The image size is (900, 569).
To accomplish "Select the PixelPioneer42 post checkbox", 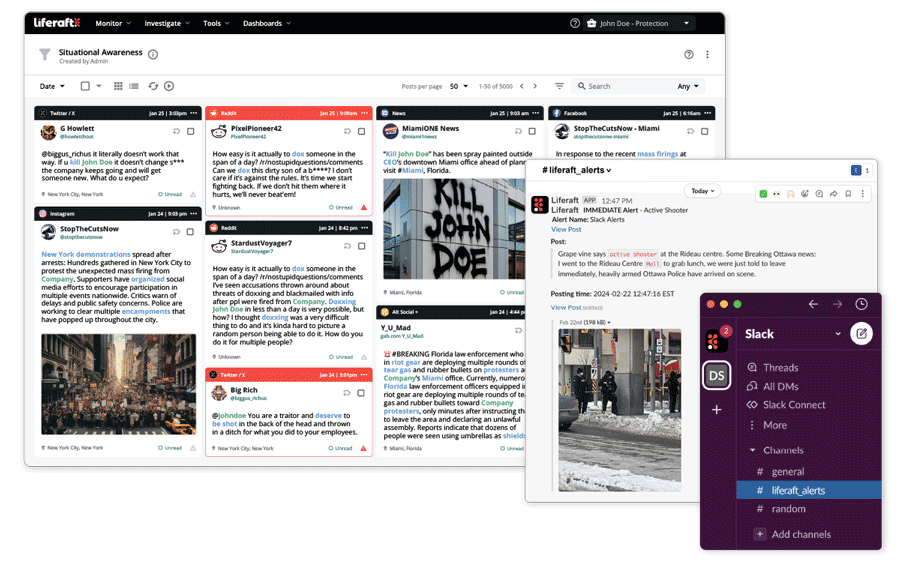I will tap(362, 131).
